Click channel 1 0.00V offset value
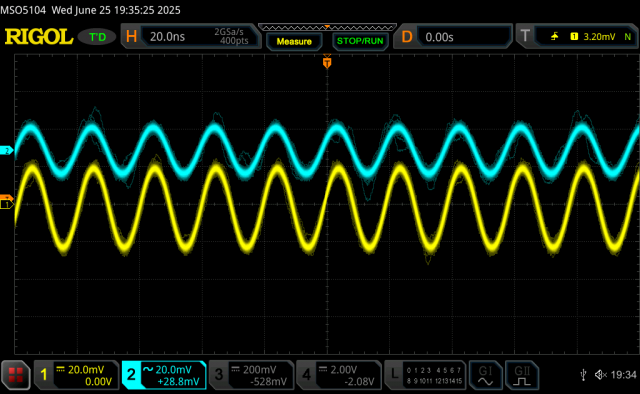 [x=98, y=382]
